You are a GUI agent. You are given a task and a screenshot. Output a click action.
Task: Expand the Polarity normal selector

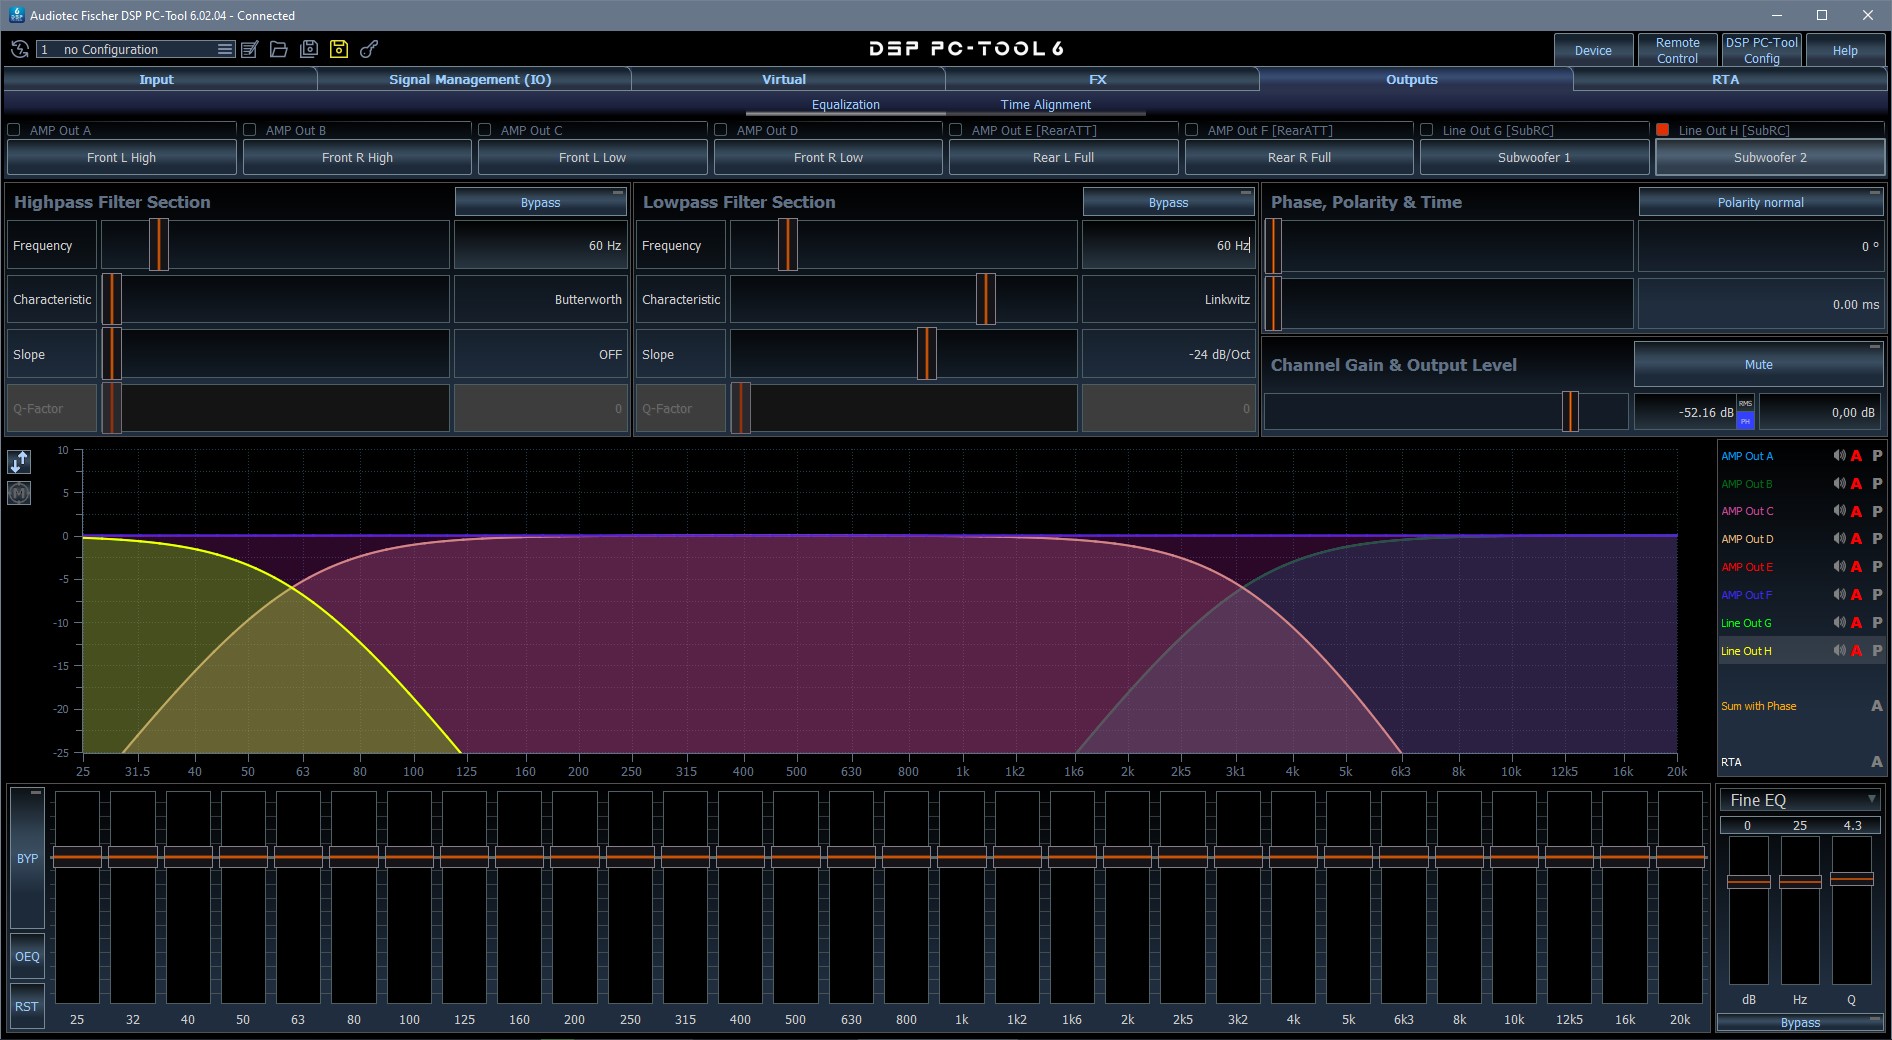tap(1760, 202)
